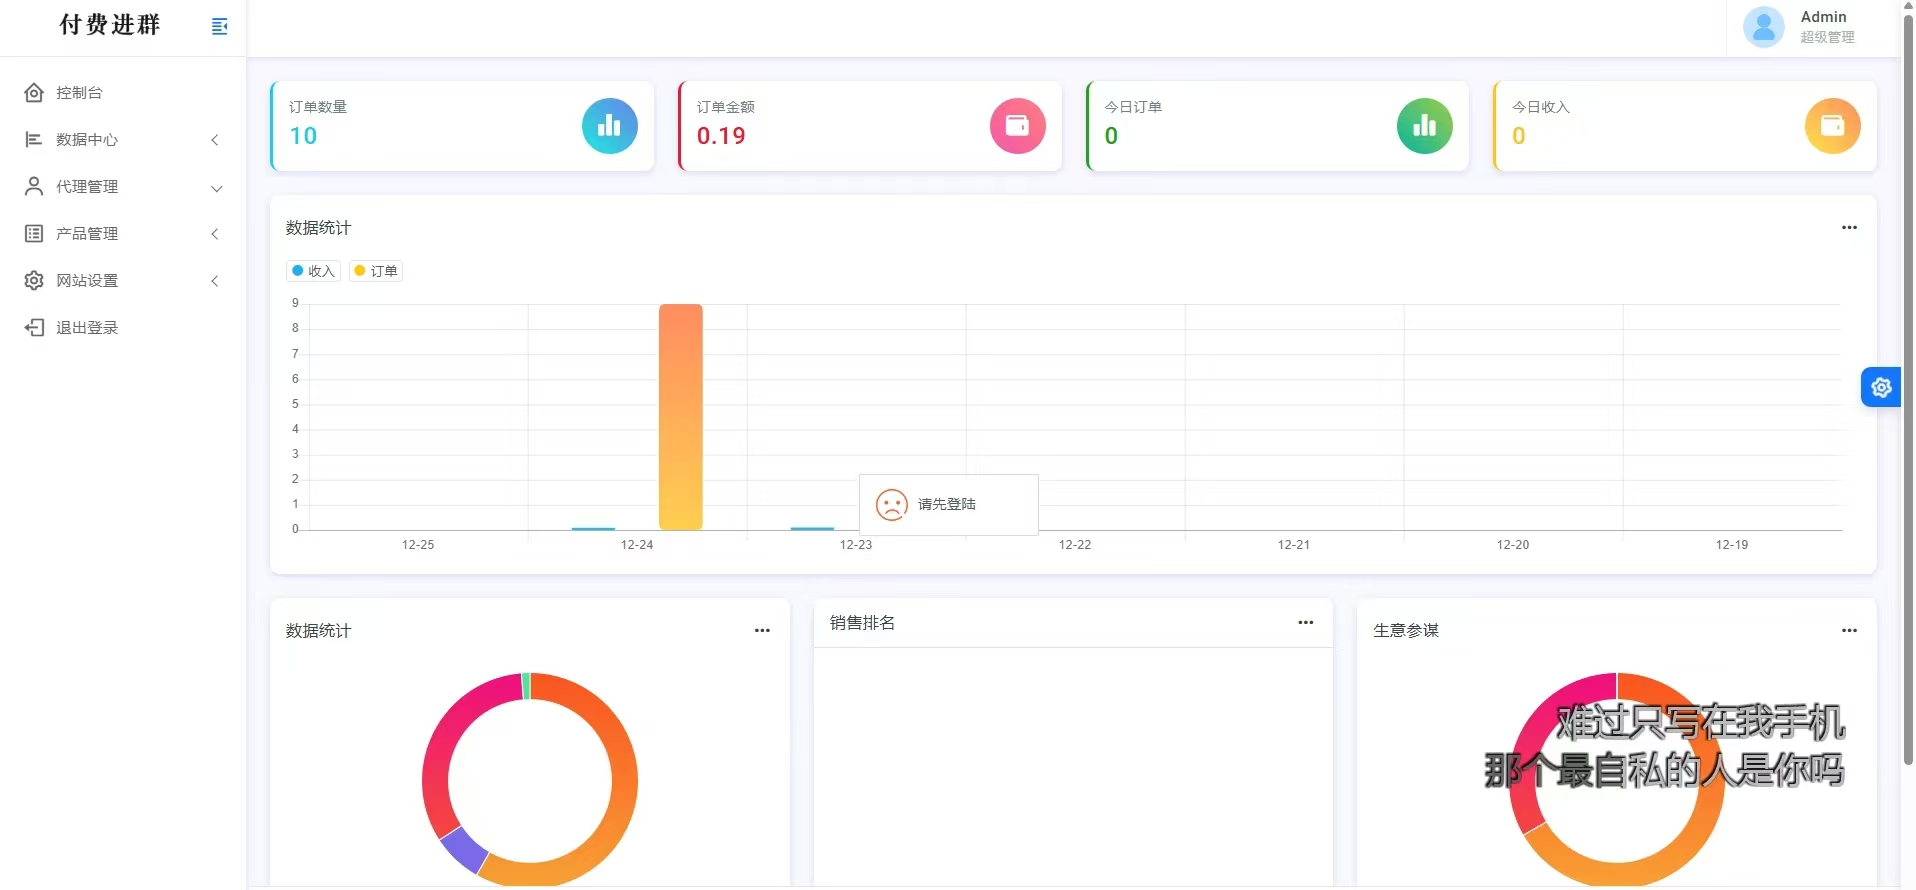Click the orange bar for 12-24

coord(680,416)
